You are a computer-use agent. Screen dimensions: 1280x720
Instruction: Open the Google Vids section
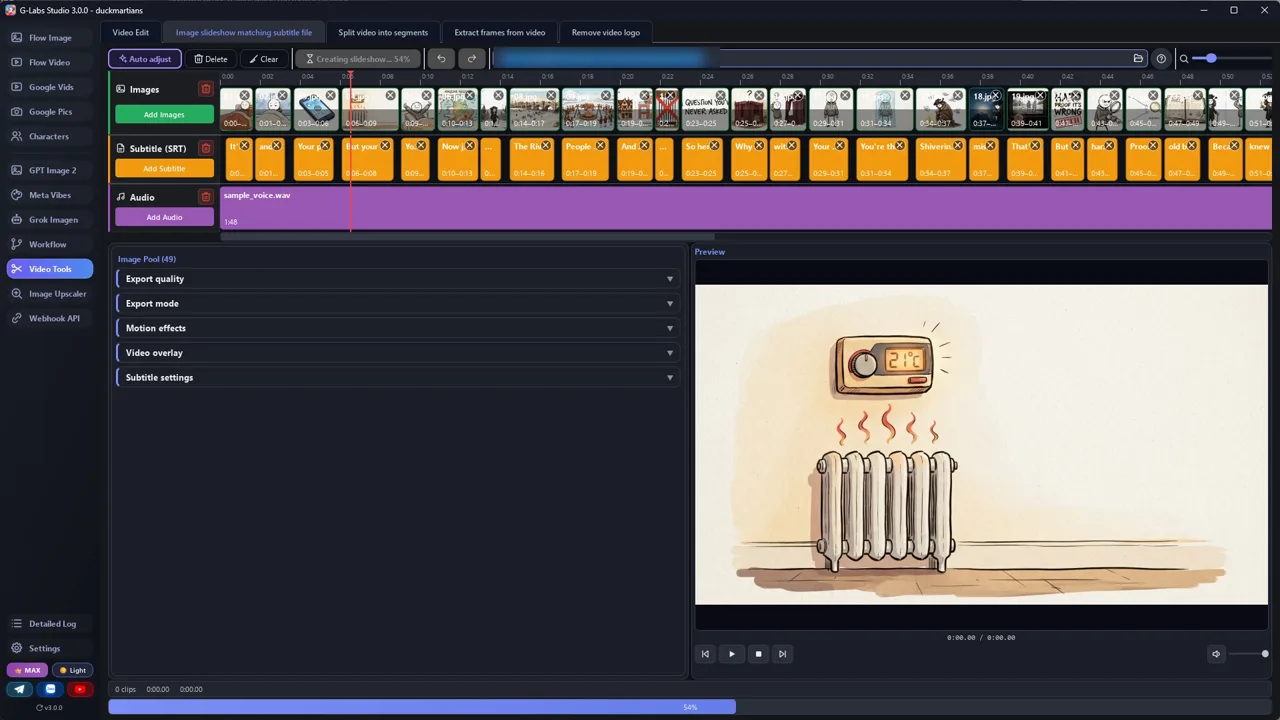(x=50, y=87)
